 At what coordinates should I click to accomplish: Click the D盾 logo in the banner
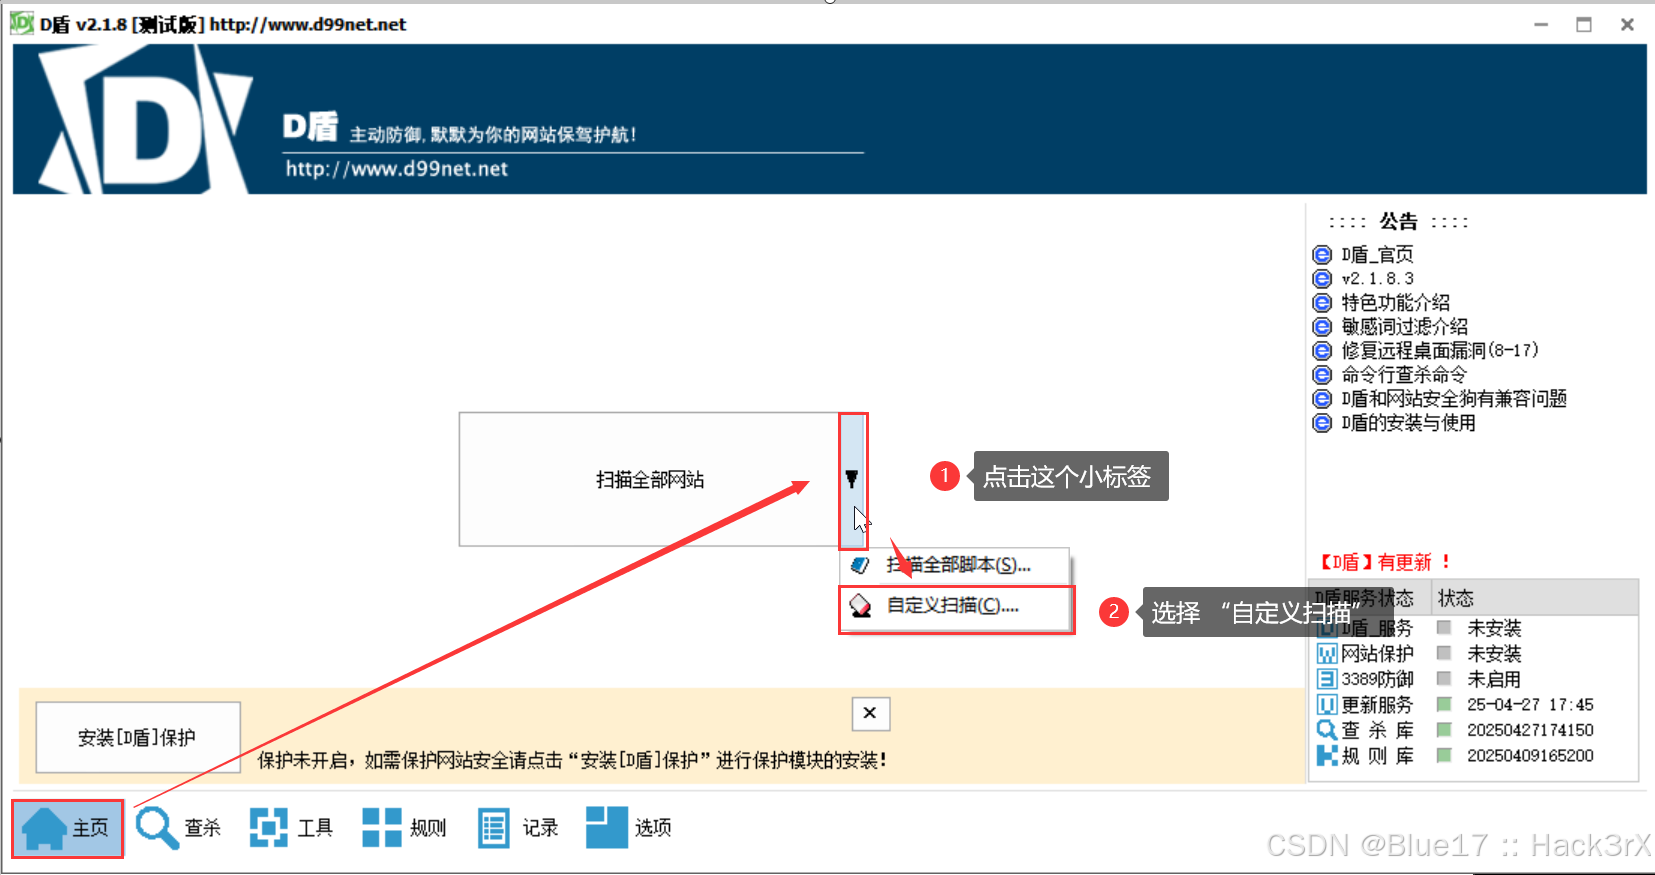click(146, 119)
